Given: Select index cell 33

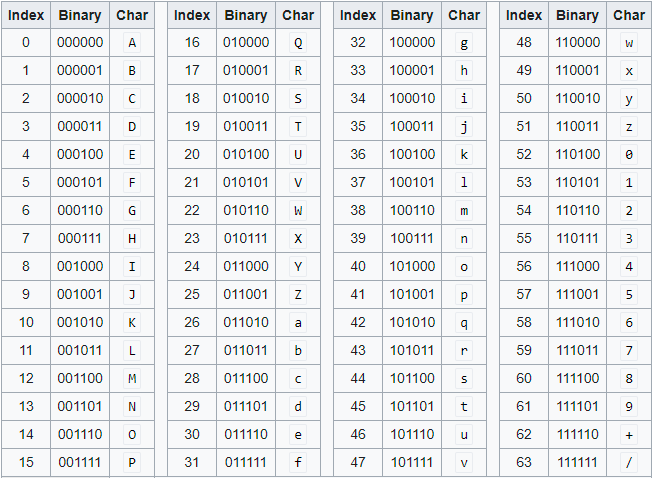Looking at the screenshot, I should (358, 70).
